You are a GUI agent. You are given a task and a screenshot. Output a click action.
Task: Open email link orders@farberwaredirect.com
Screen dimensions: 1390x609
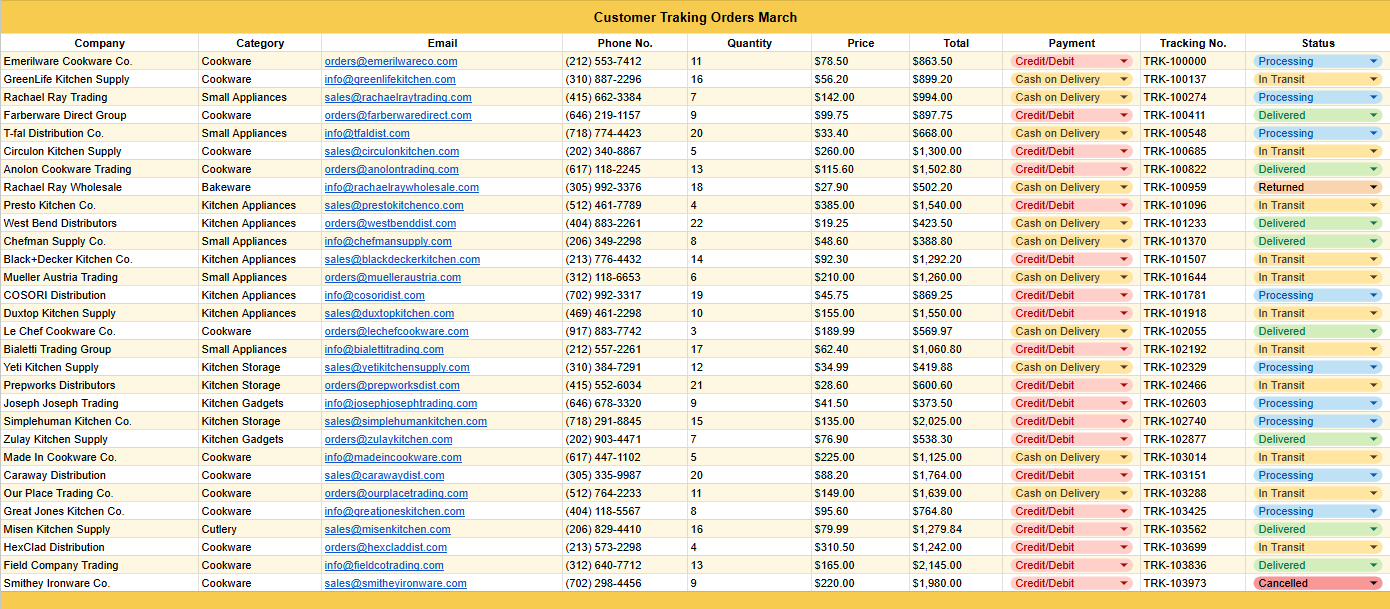[x=398, y=115]
